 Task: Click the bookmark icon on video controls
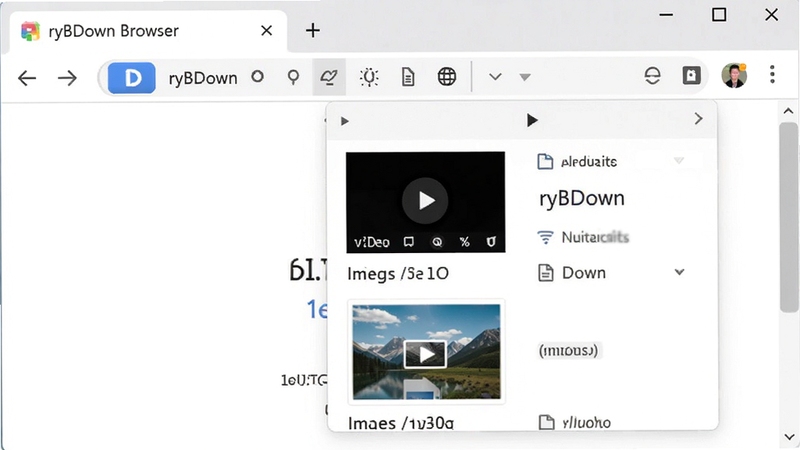coord(409,241)
